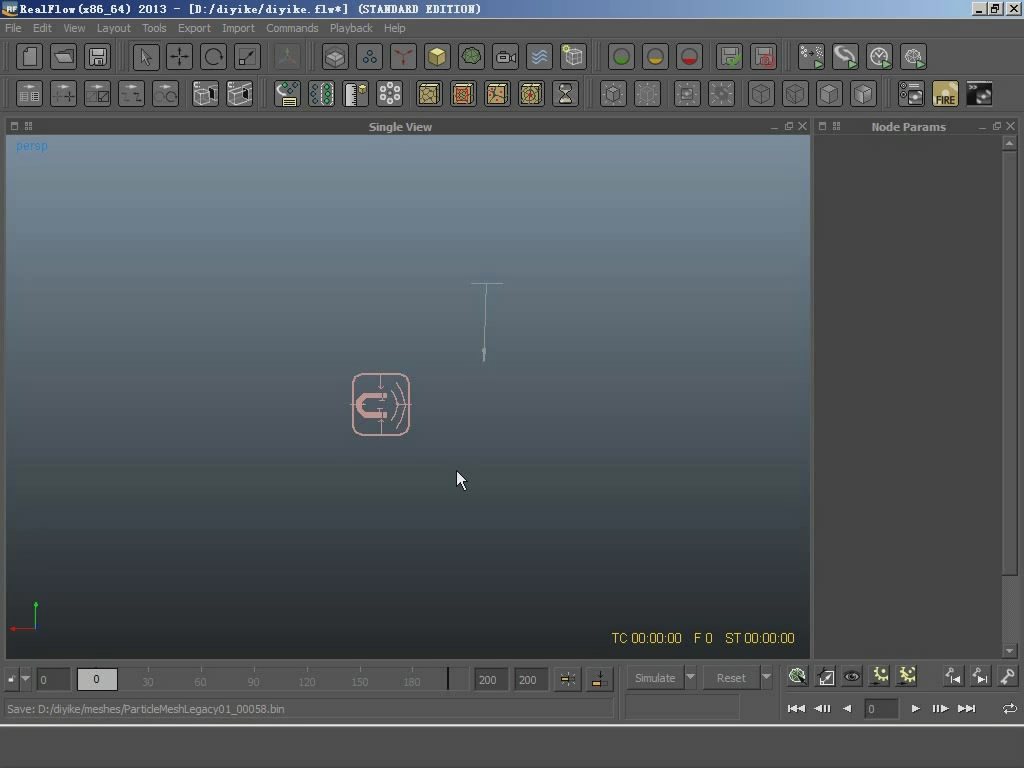Open a project with the folder icon
Viewport: 1024px width, 768px height.
pyautogui.click(x=63, y=57)
